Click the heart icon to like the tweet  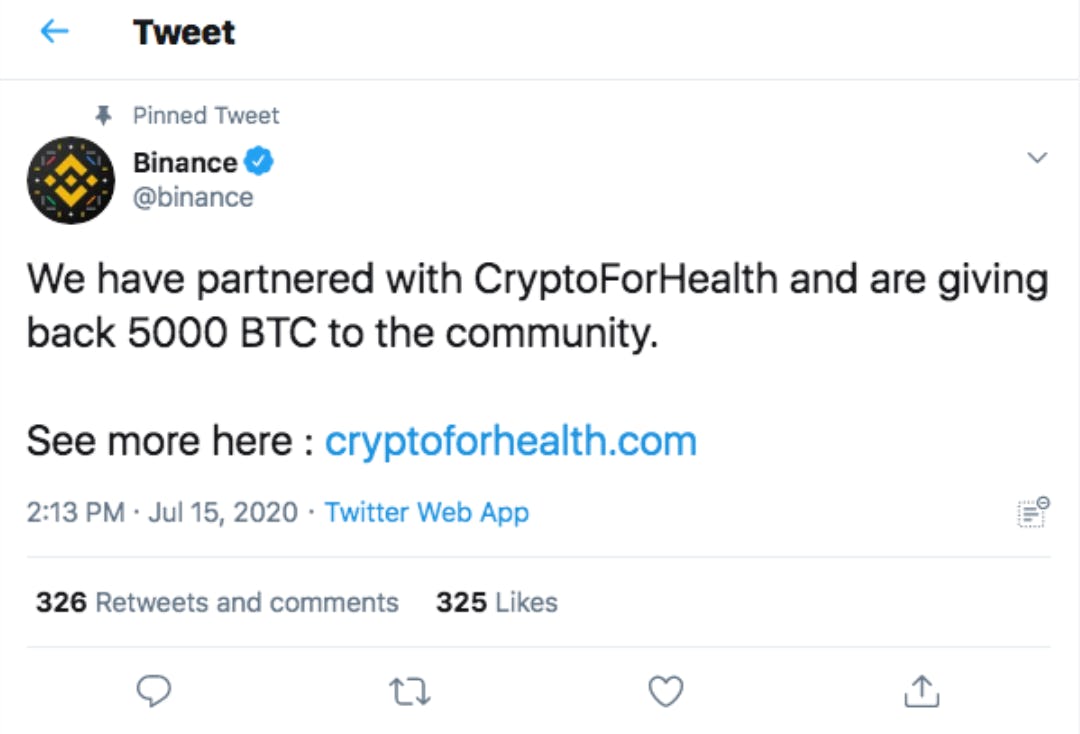pos(665,690)
